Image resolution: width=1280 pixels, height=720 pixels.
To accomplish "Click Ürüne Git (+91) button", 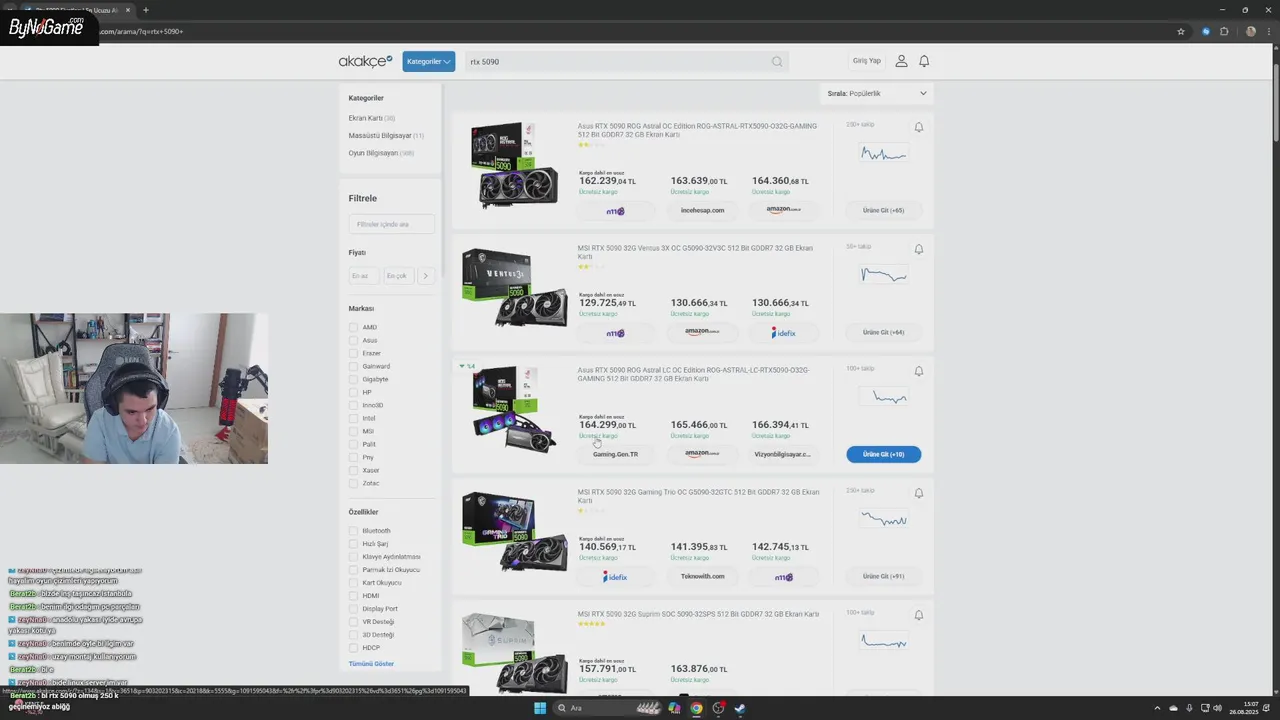I will pos(883,576).
